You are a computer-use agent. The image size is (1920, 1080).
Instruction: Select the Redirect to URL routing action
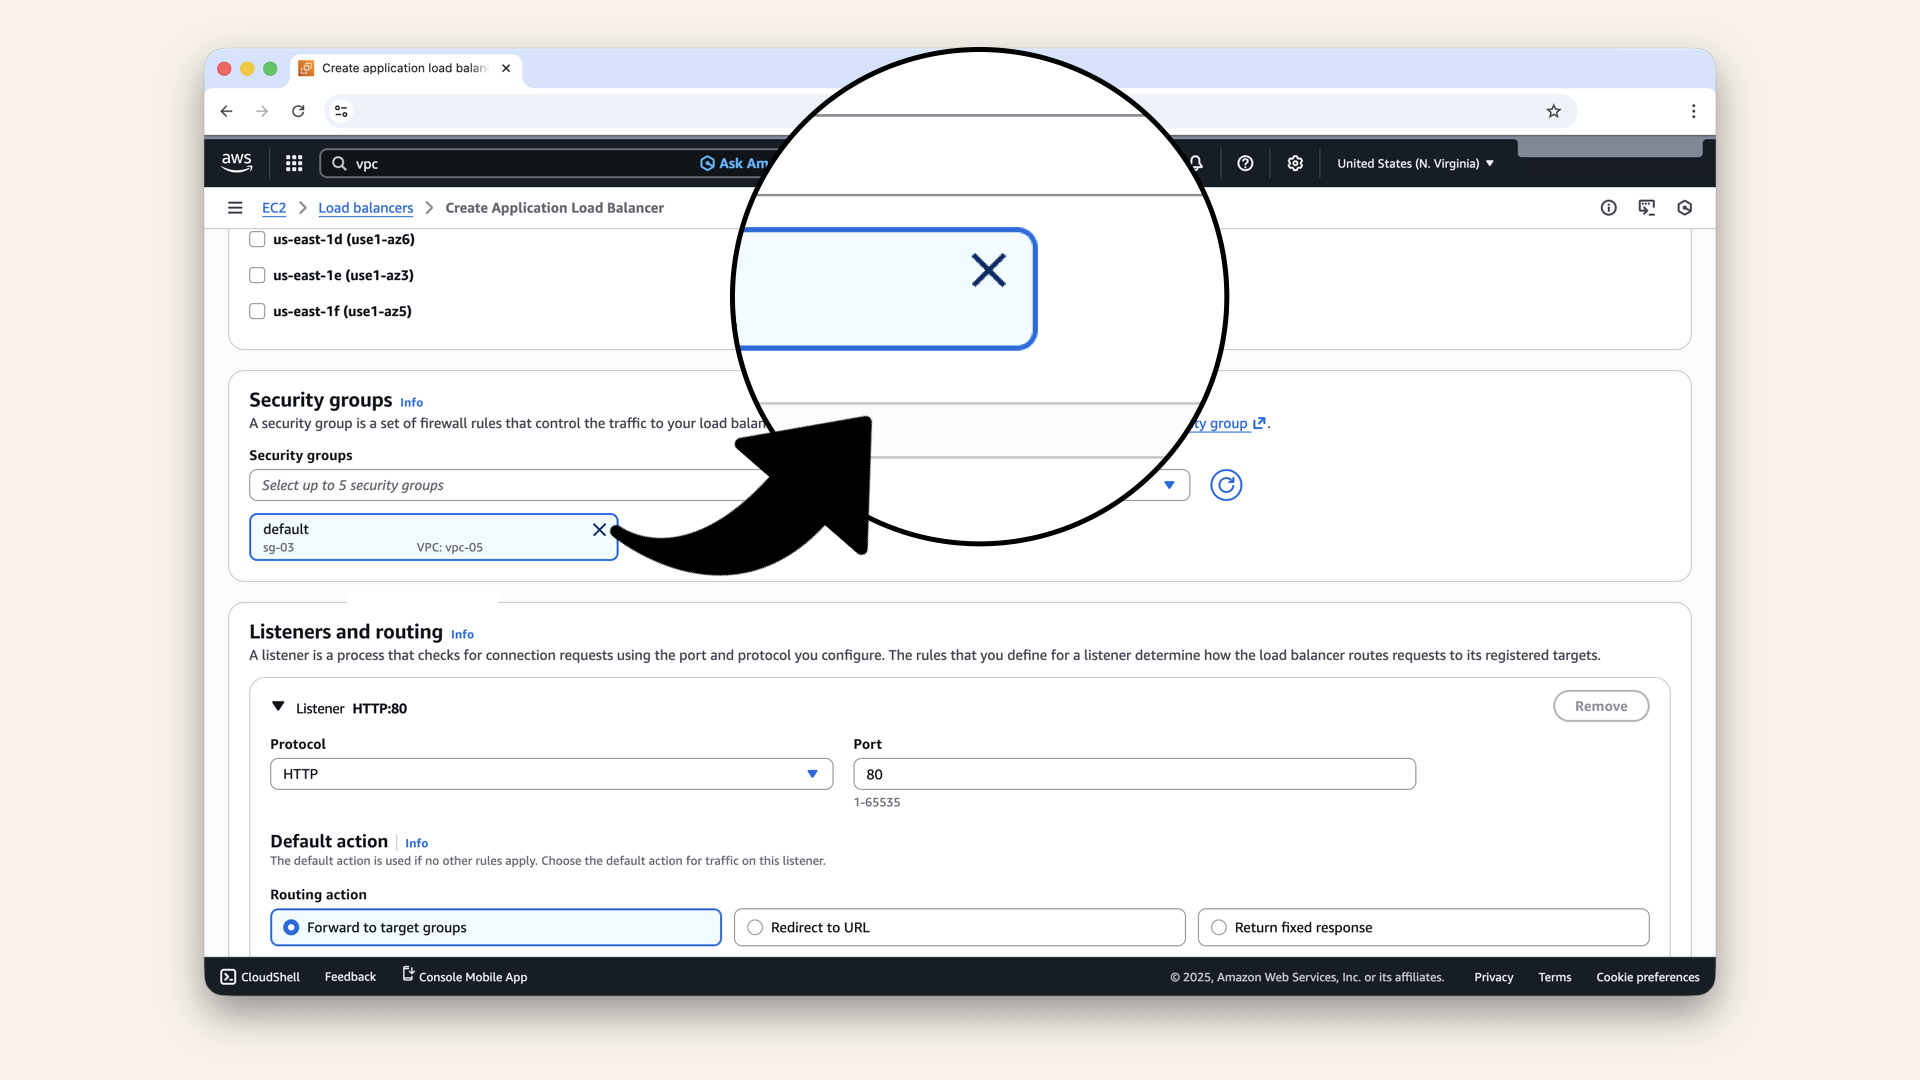pos(755,927)
